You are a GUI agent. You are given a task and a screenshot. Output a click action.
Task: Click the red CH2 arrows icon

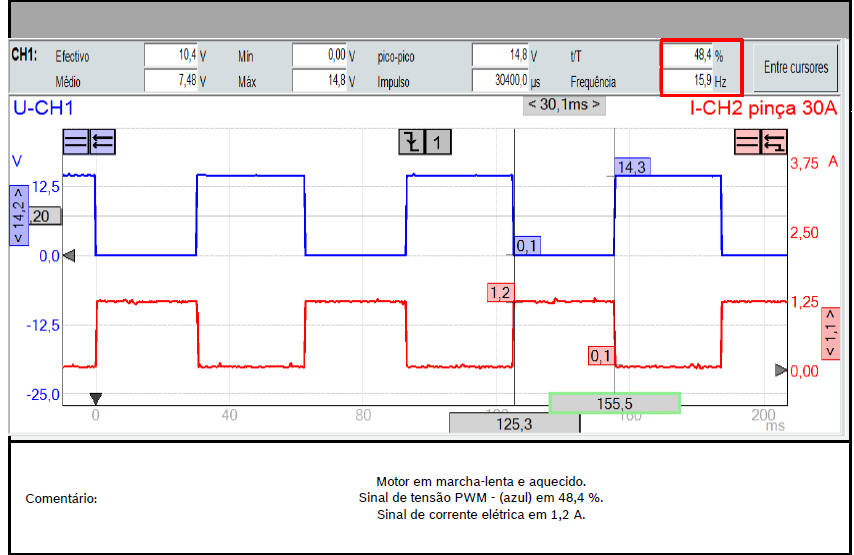pos(773,143)
